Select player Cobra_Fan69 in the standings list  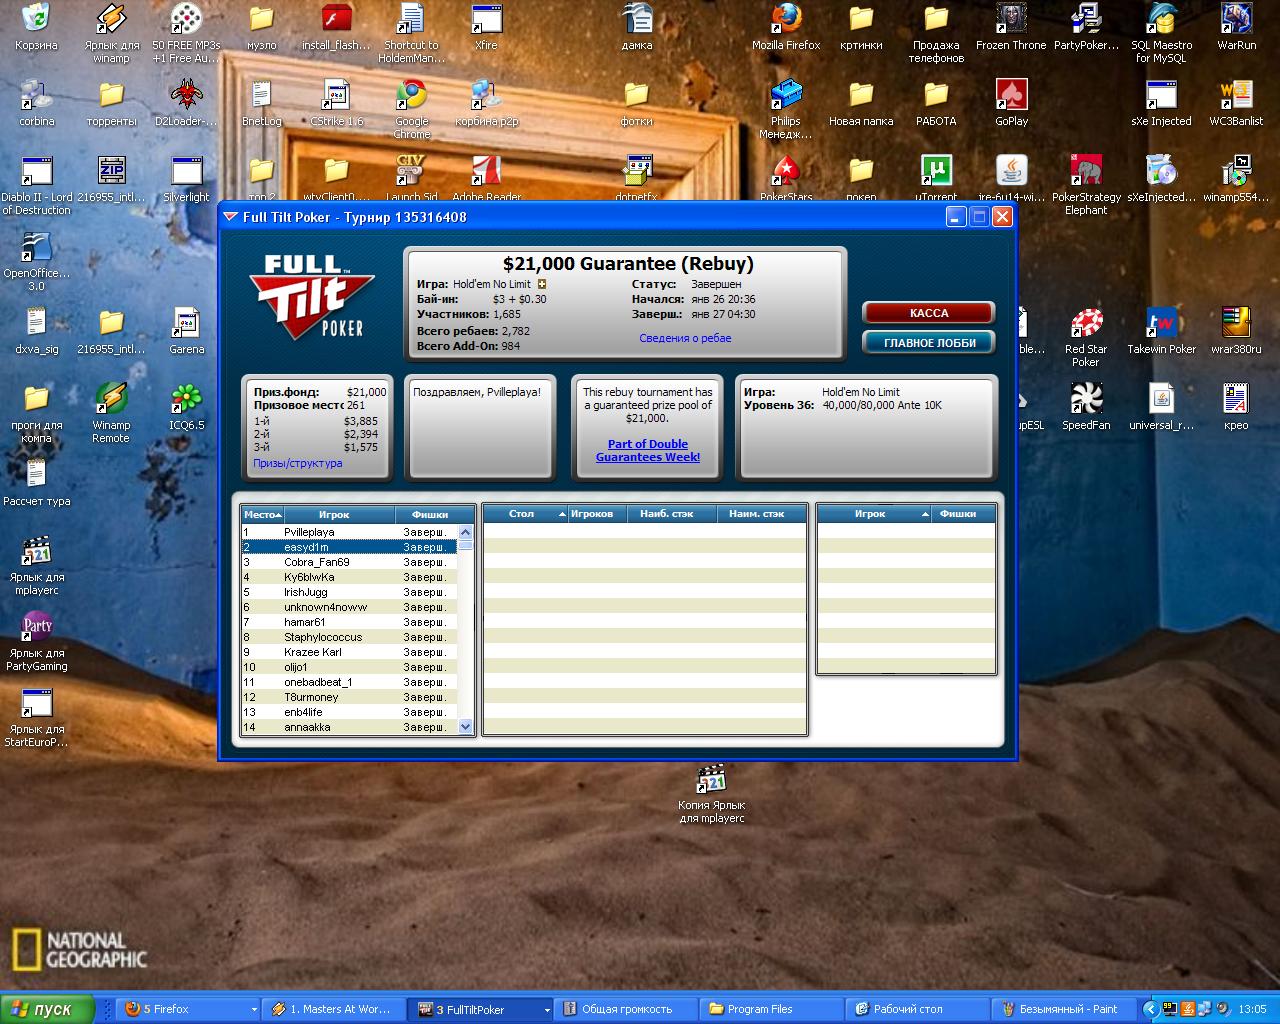316,562
